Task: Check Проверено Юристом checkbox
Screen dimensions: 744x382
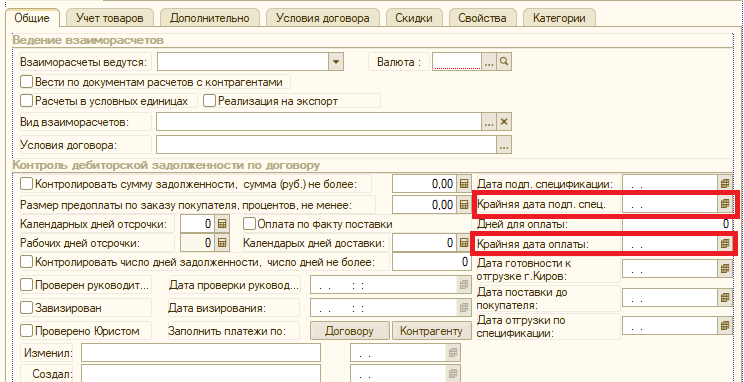Action: tap(27, 331)
